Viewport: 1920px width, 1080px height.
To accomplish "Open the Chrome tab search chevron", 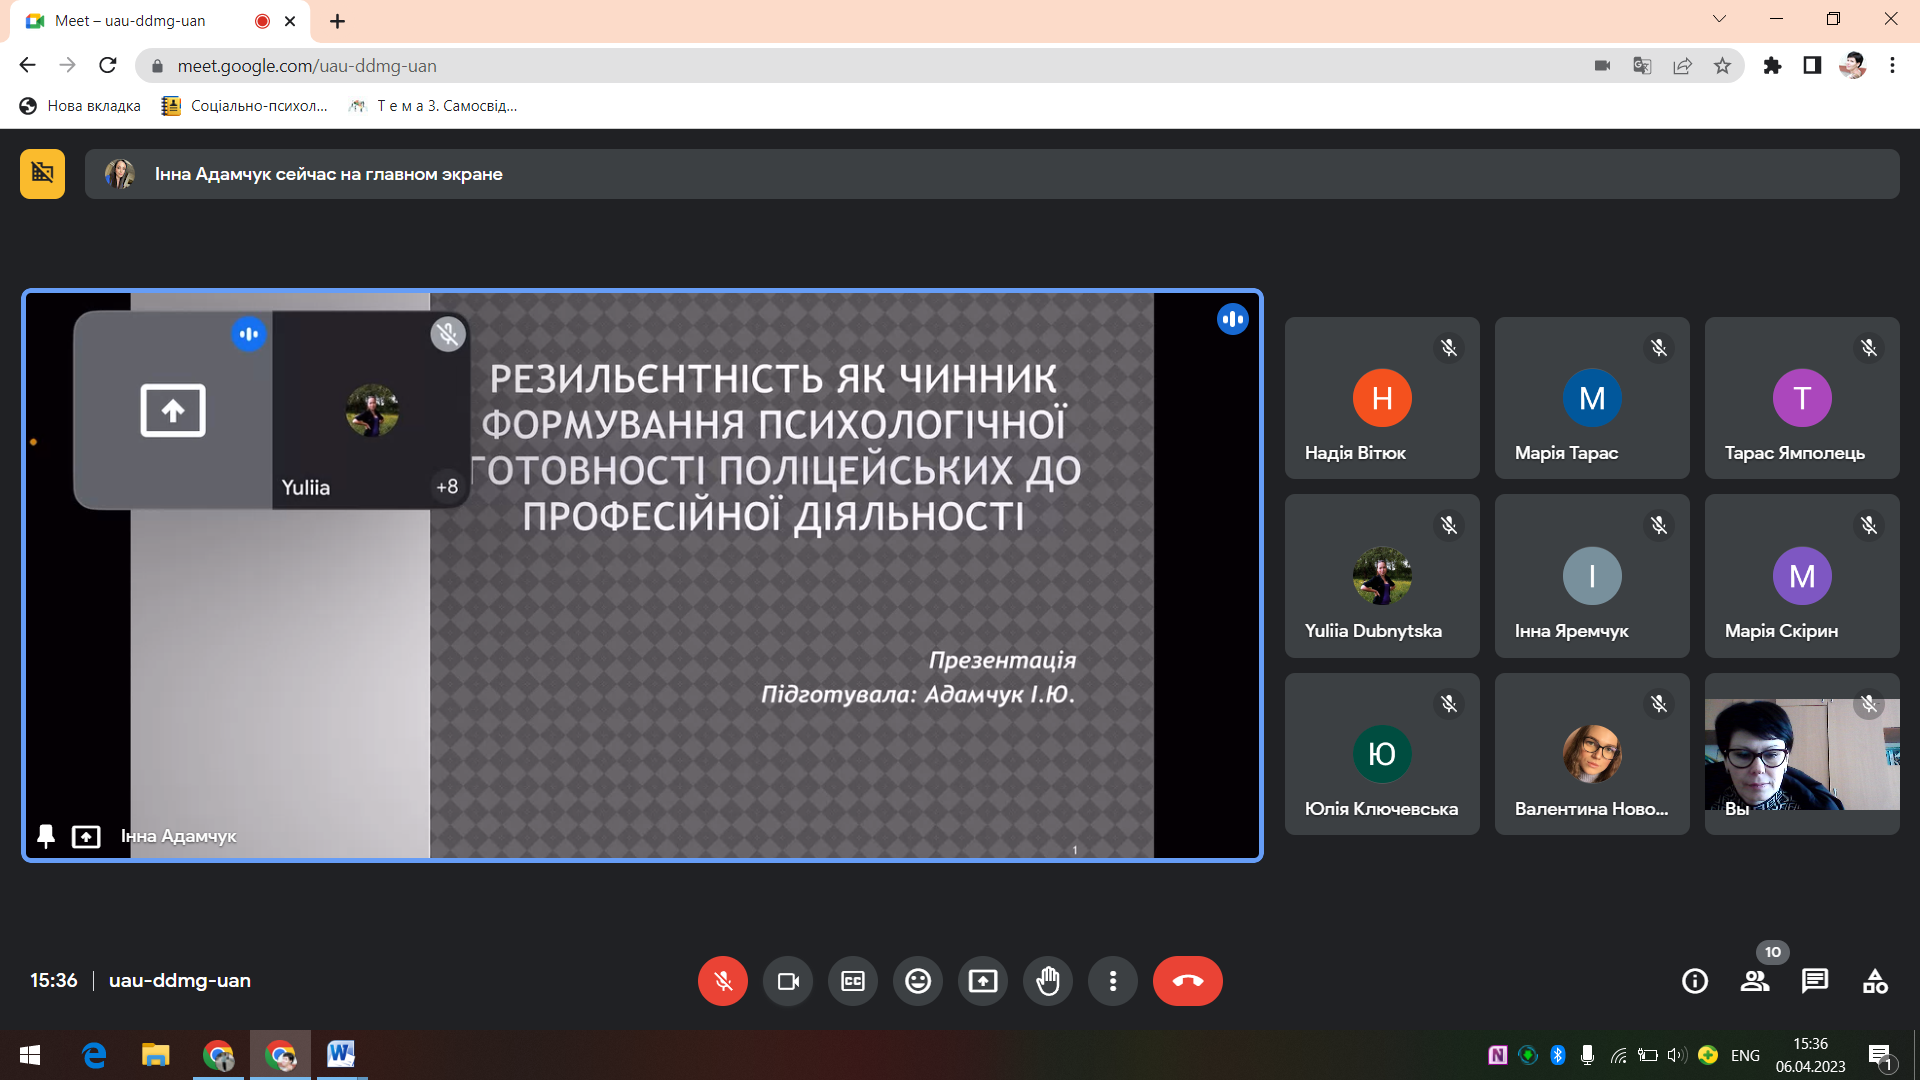I will click(x=1719, y=19).
